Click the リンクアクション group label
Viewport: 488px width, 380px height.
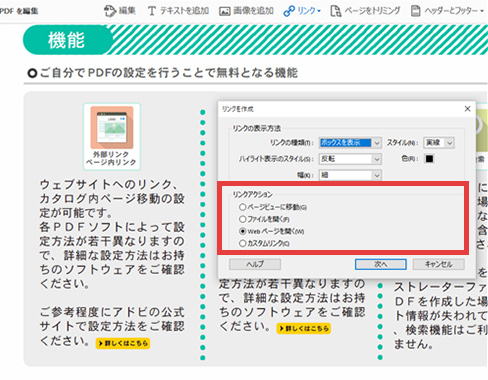(x=252, y=194)
